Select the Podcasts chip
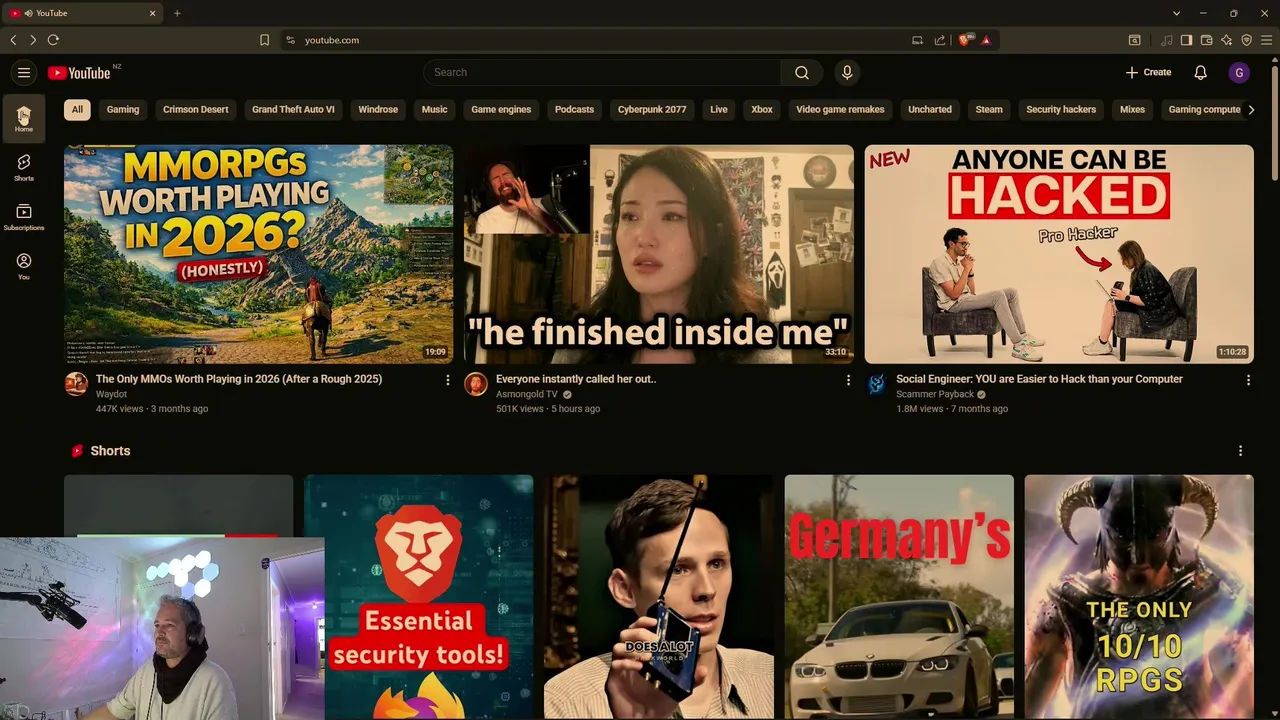 tap(574, 109)
